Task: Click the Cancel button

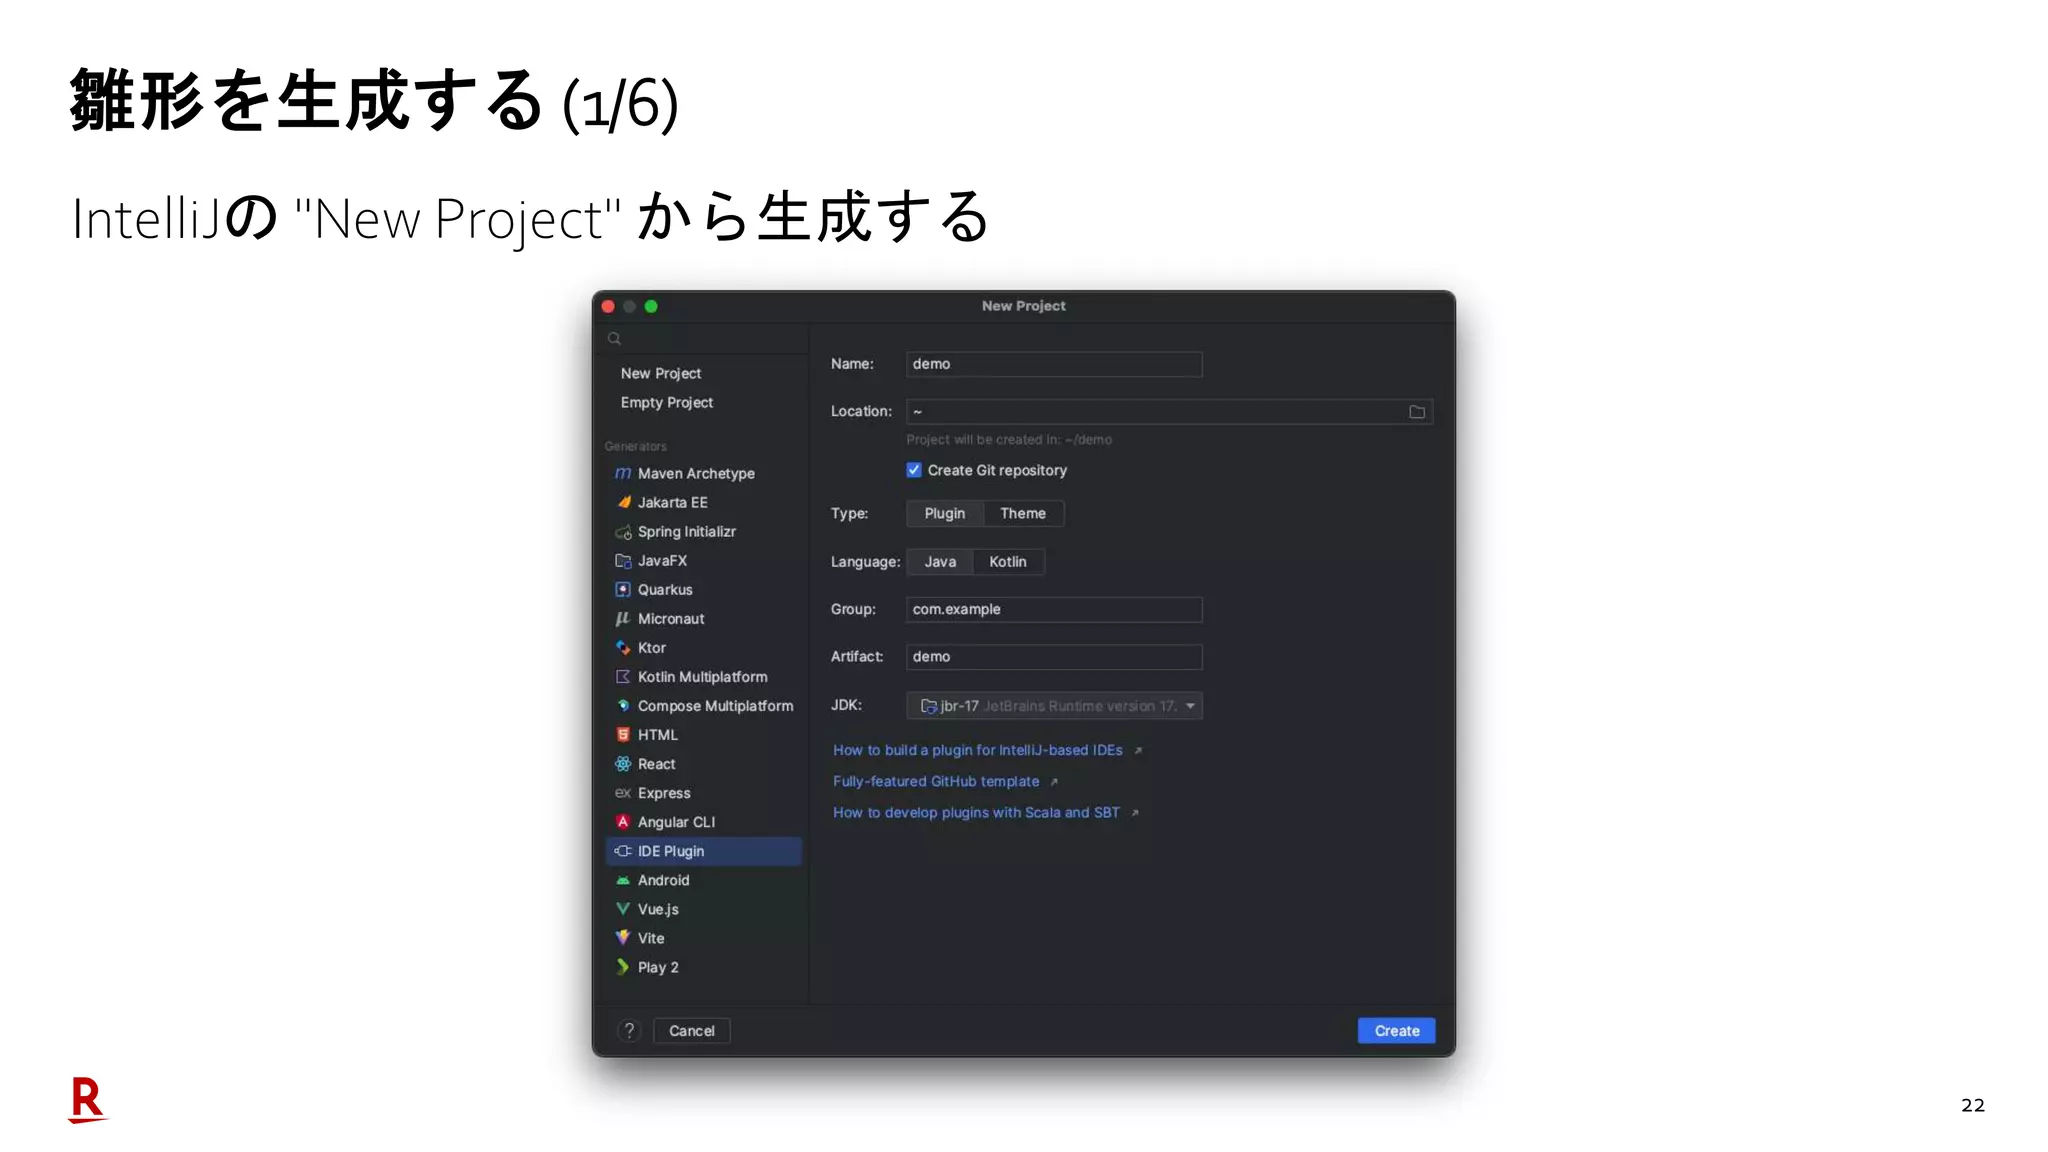Action: tap(692, 1031)
